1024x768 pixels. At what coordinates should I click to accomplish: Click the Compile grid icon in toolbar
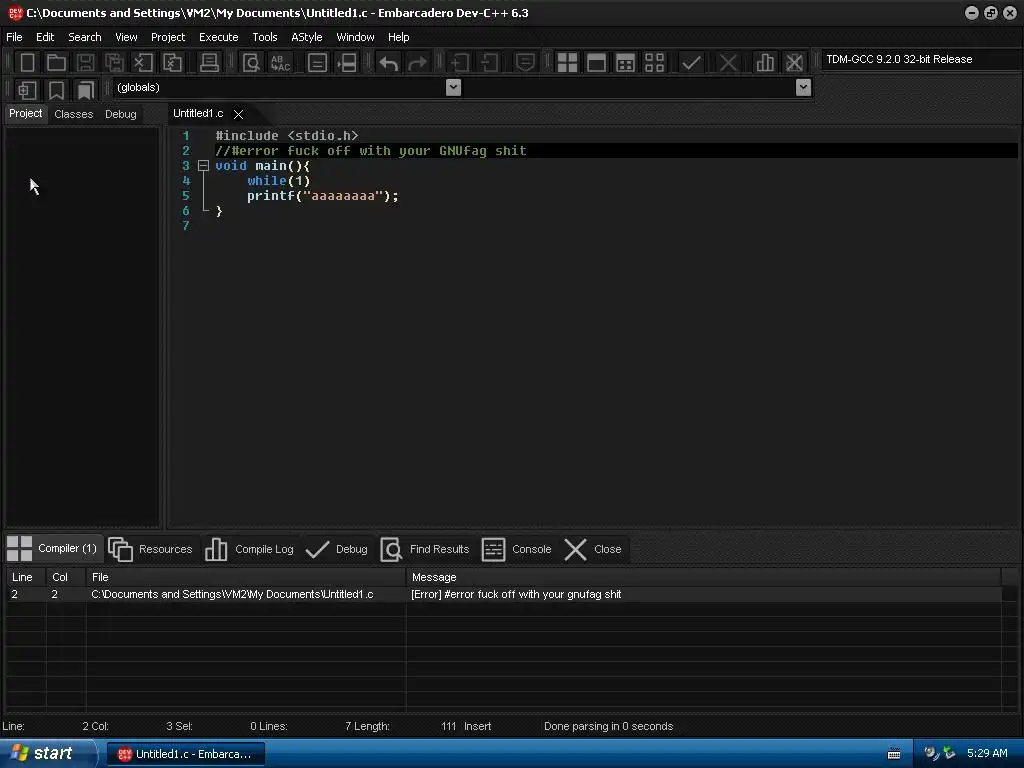tap(567, 63)
